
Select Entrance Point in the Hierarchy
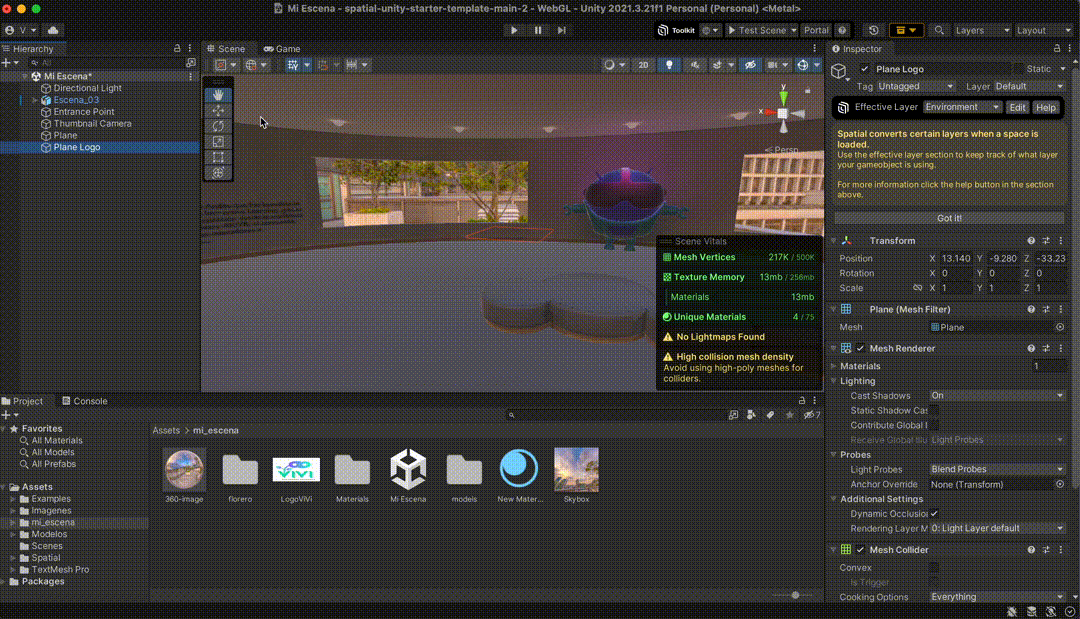pos(84,112)
